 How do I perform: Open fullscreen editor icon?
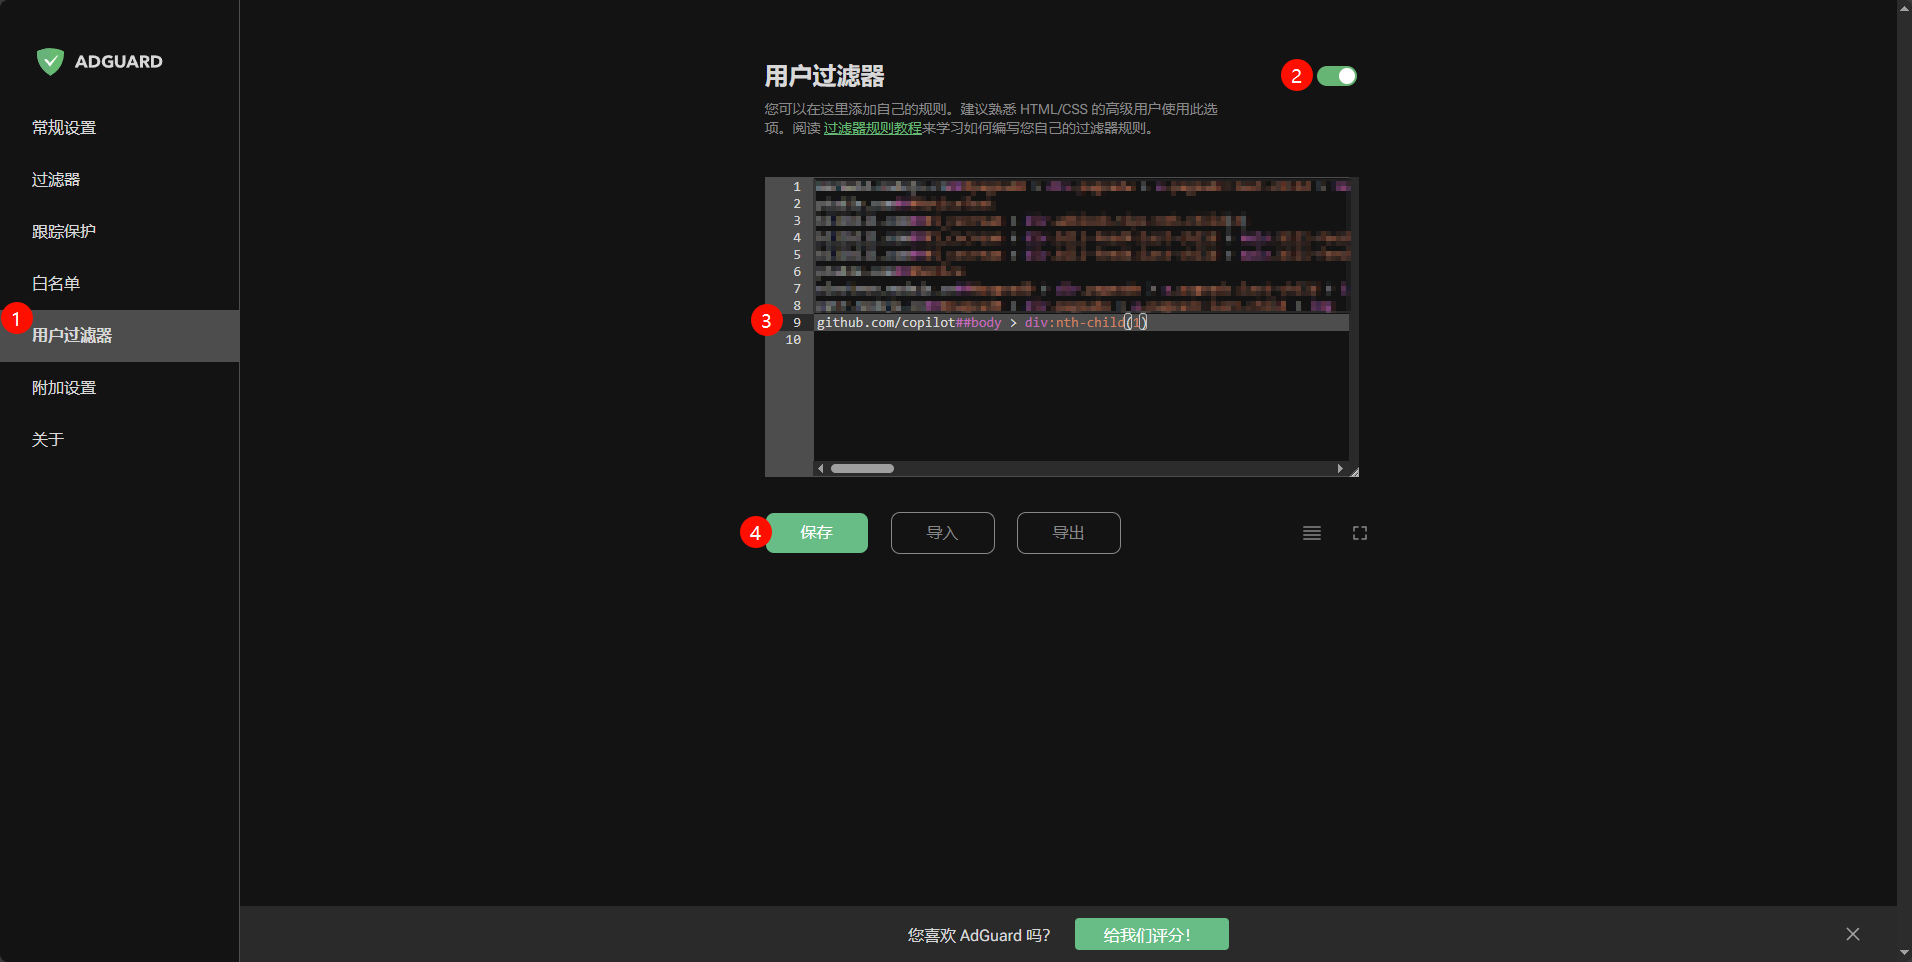click(x=1360, y=533)
